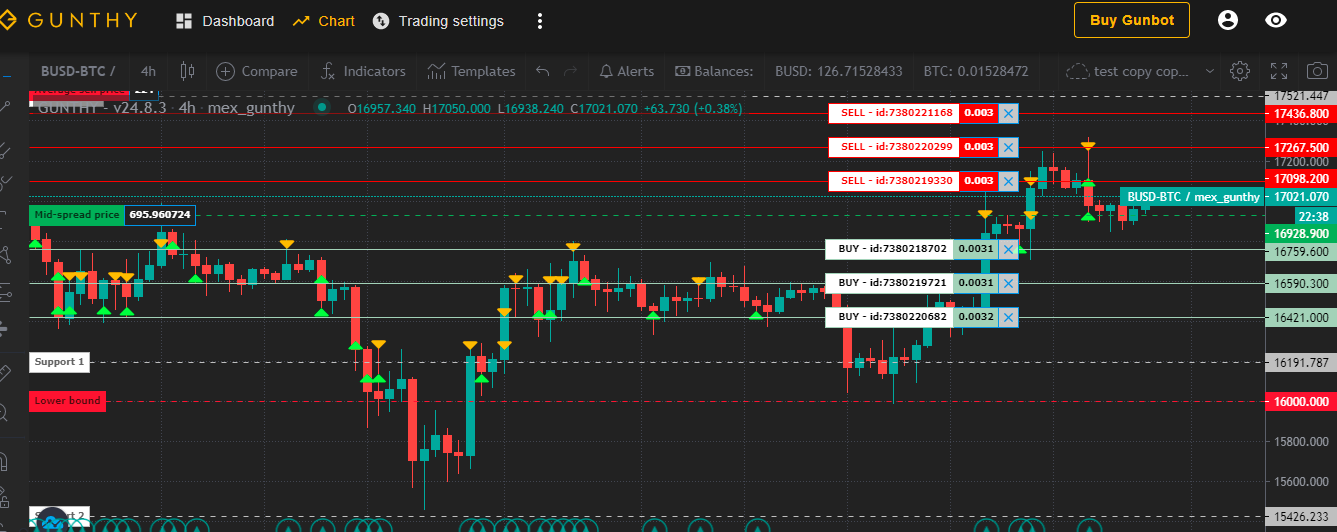Cancel SELL order id:7380221168
This screenshot has height=532, width=1337.
[x=1008, y=113]
